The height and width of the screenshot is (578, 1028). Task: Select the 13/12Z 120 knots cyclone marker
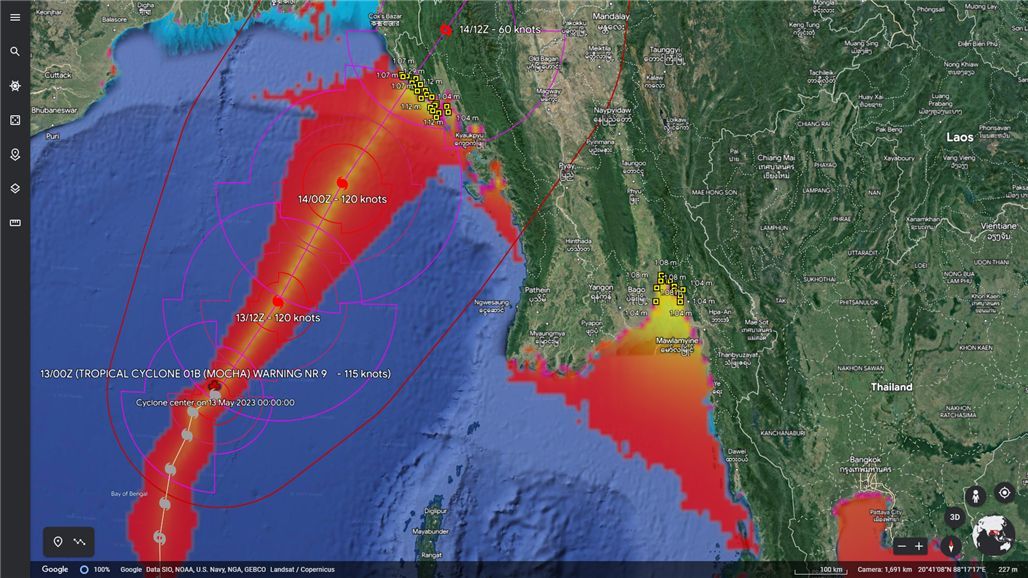click(278, 301)
